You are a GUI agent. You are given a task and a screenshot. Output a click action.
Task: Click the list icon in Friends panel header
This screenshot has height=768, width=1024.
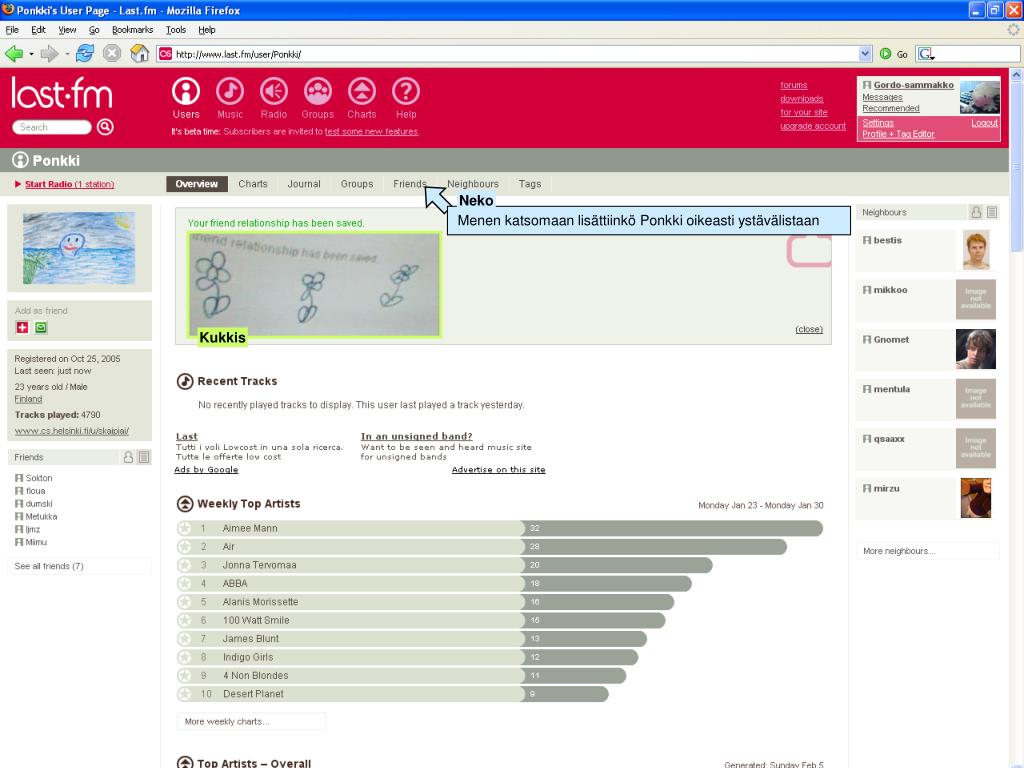[144, 457]
